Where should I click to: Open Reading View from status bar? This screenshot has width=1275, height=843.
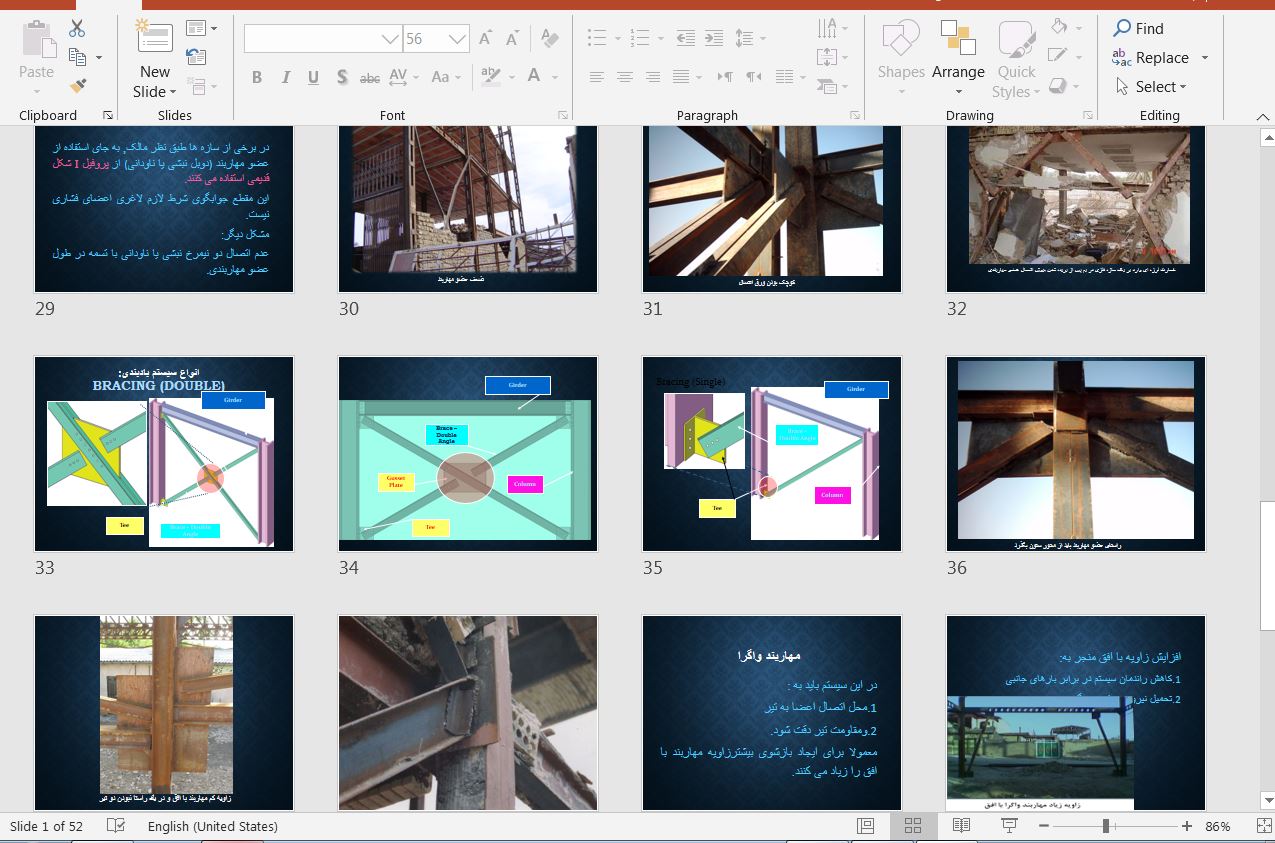point(961,826)
